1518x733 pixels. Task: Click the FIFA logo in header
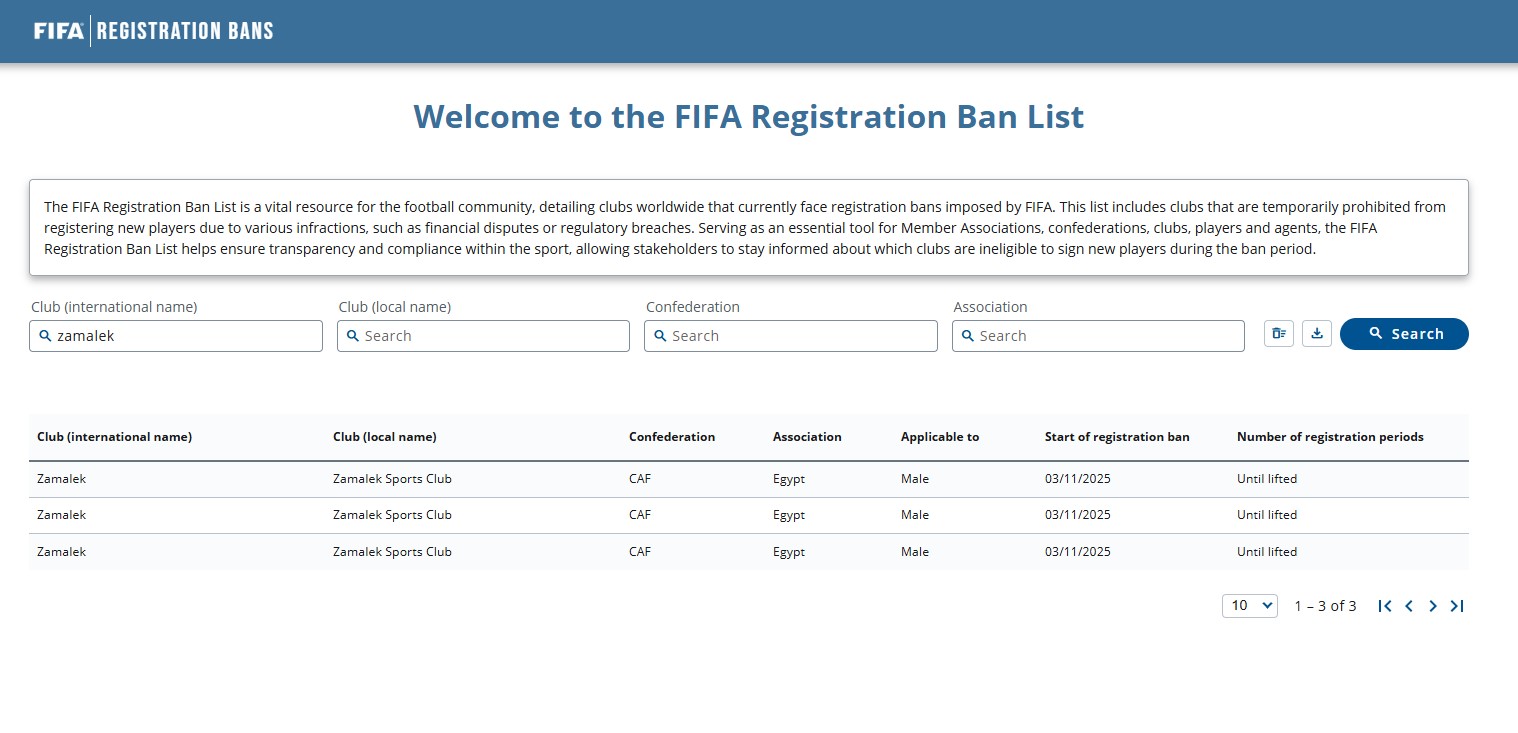point(59,31)
